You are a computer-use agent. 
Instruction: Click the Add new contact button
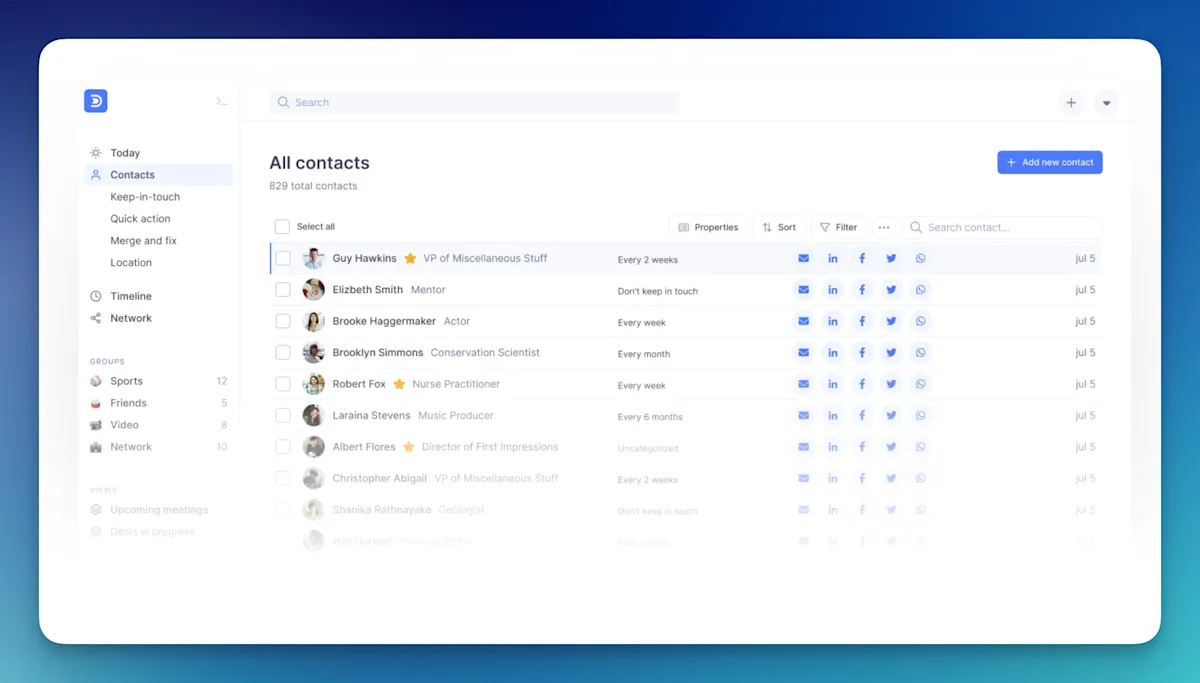click(x=1050, y=162)
